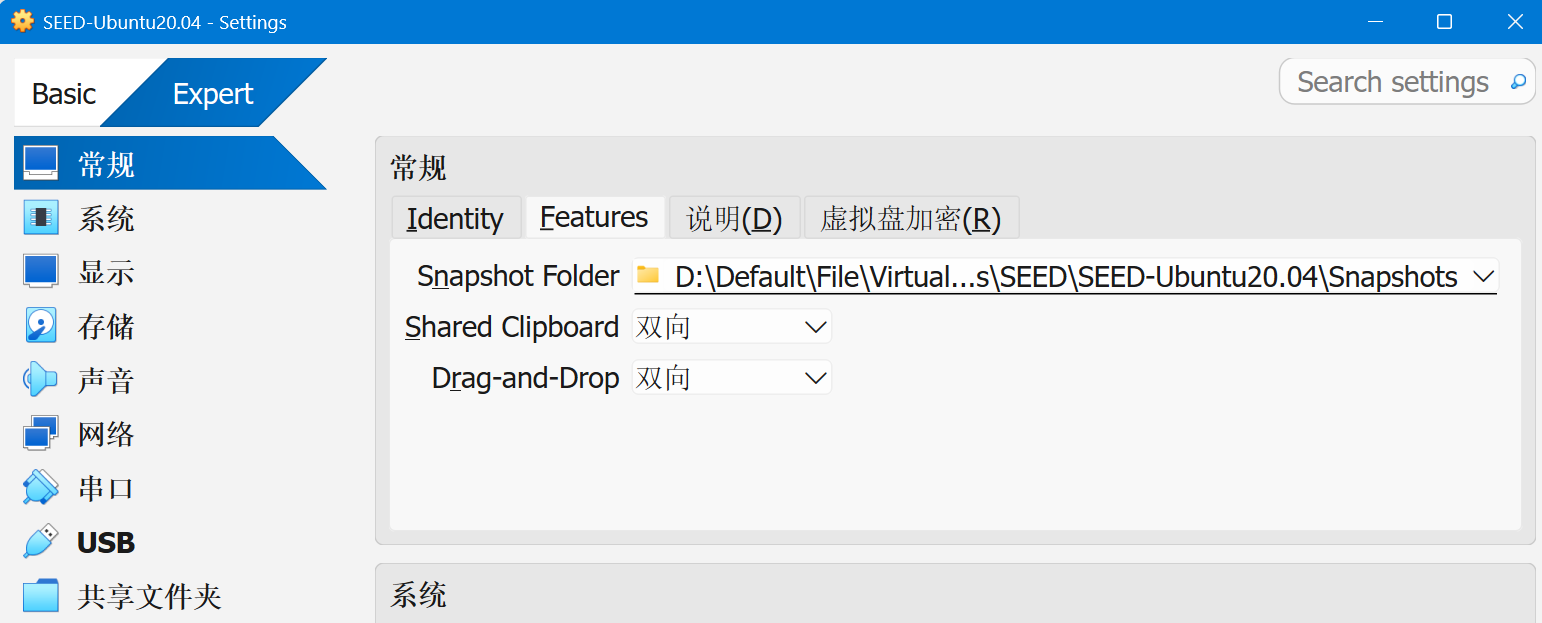Open the 常规 (General) settings icon
The image size is (1542, 623).
point(41,163)
